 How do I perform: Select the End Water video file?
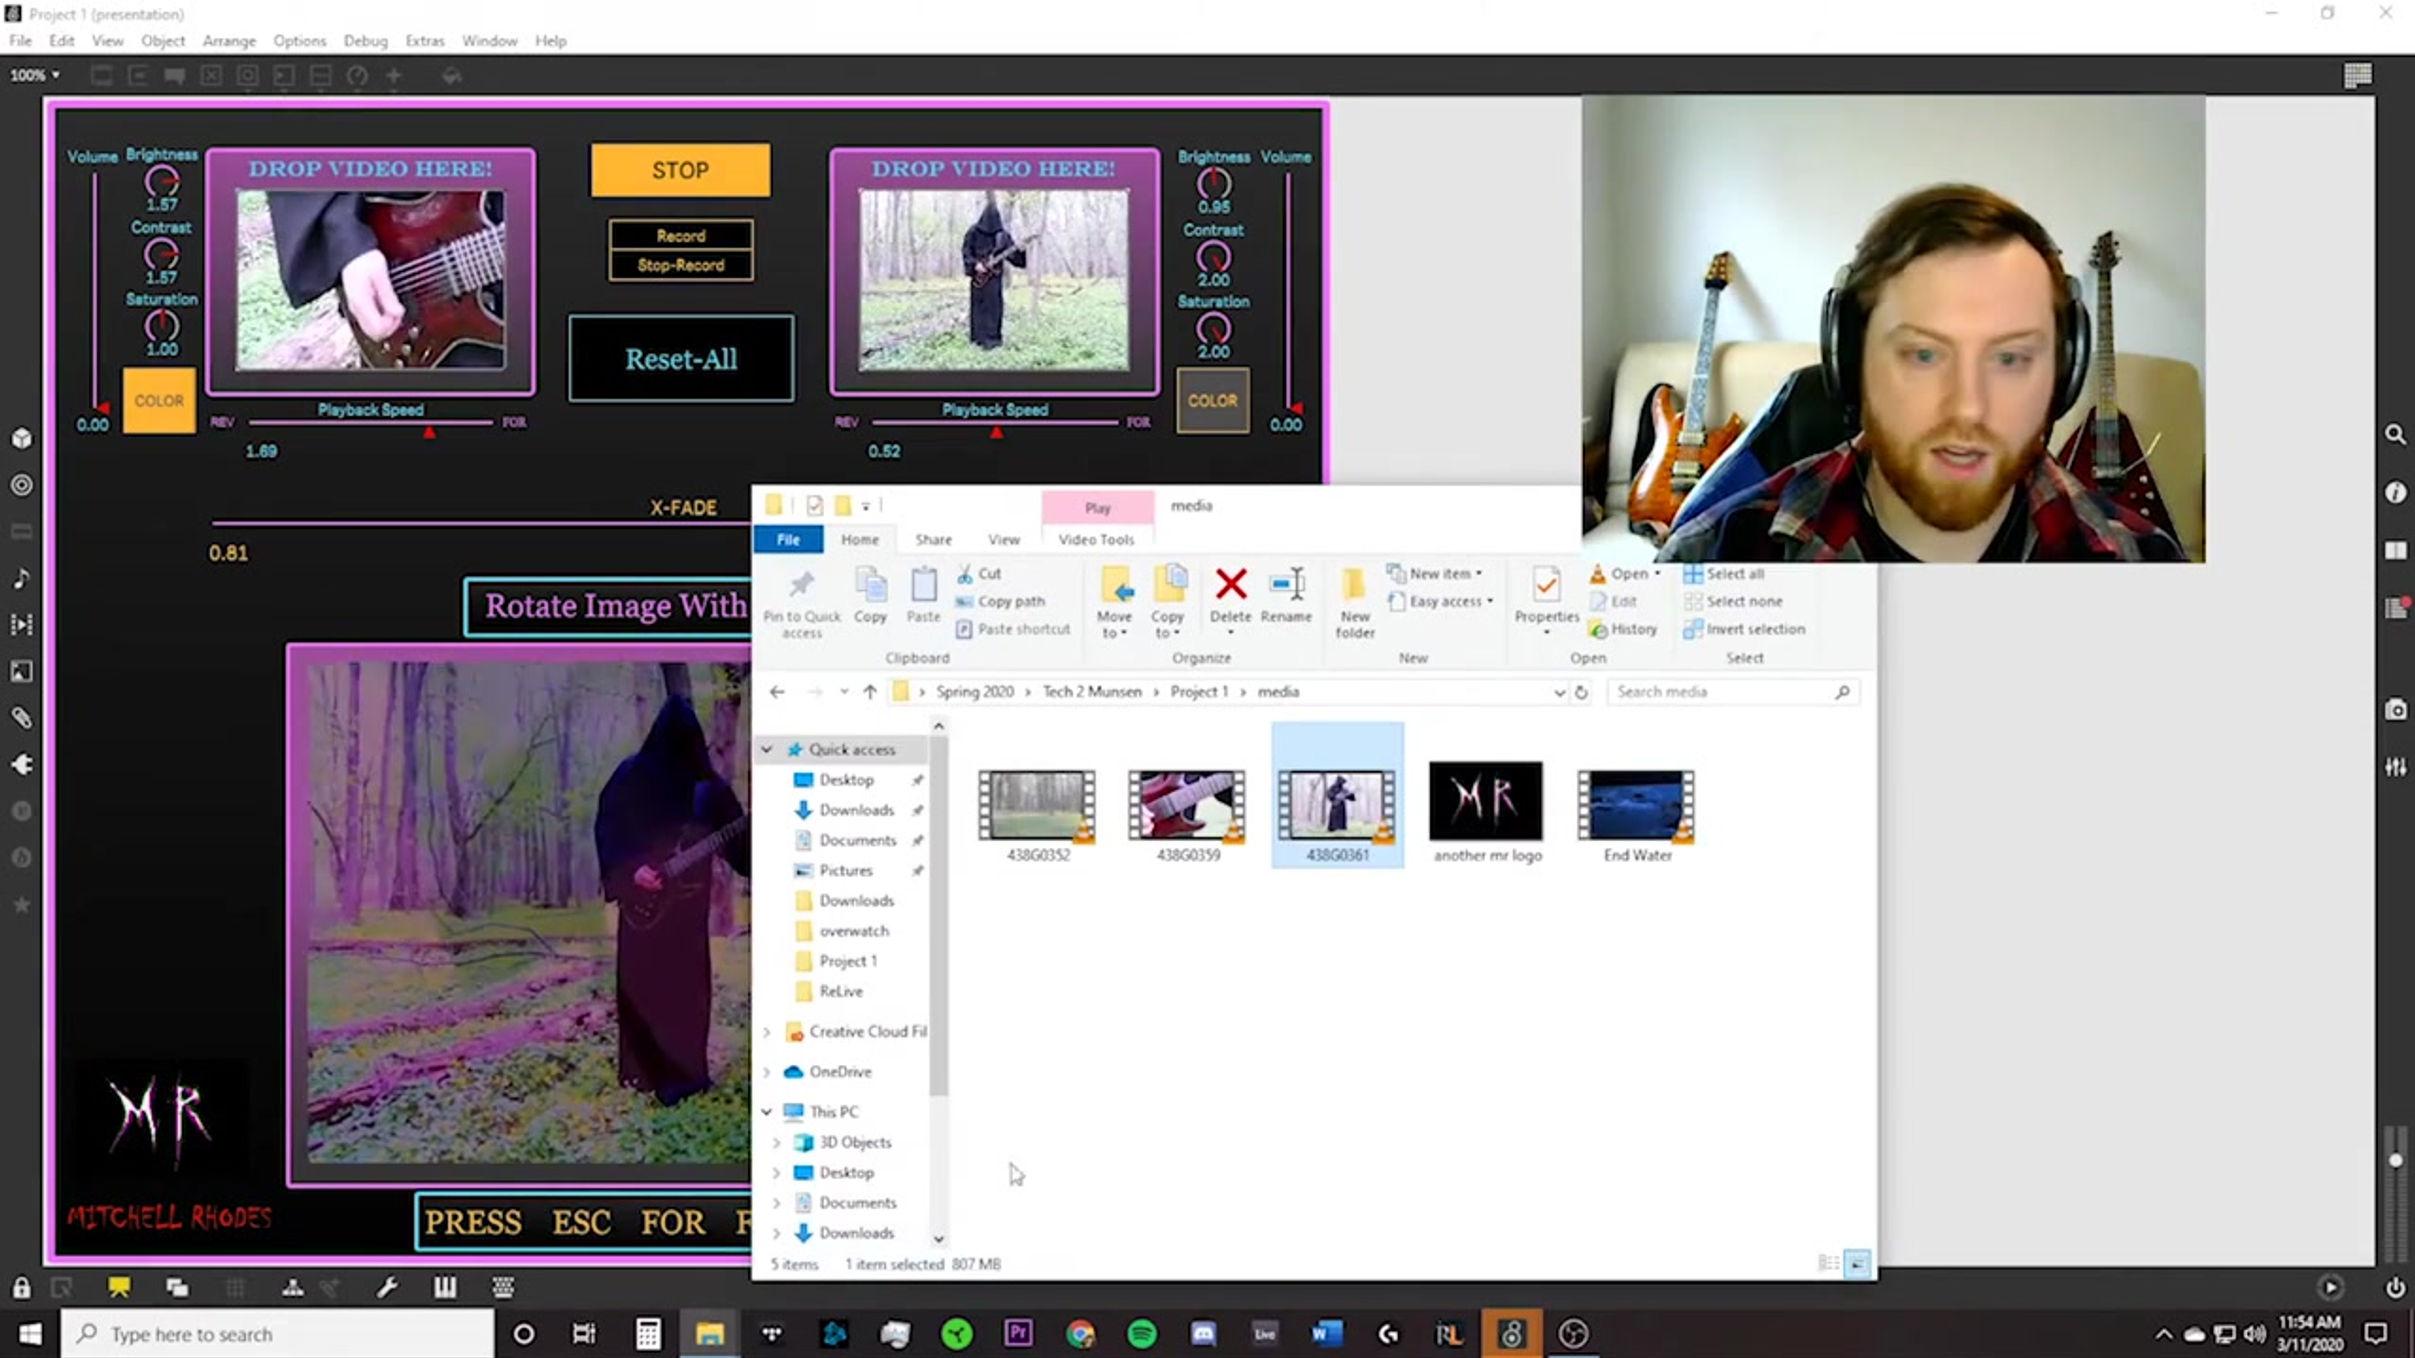pyautogui.click(x=1636, y=815)
